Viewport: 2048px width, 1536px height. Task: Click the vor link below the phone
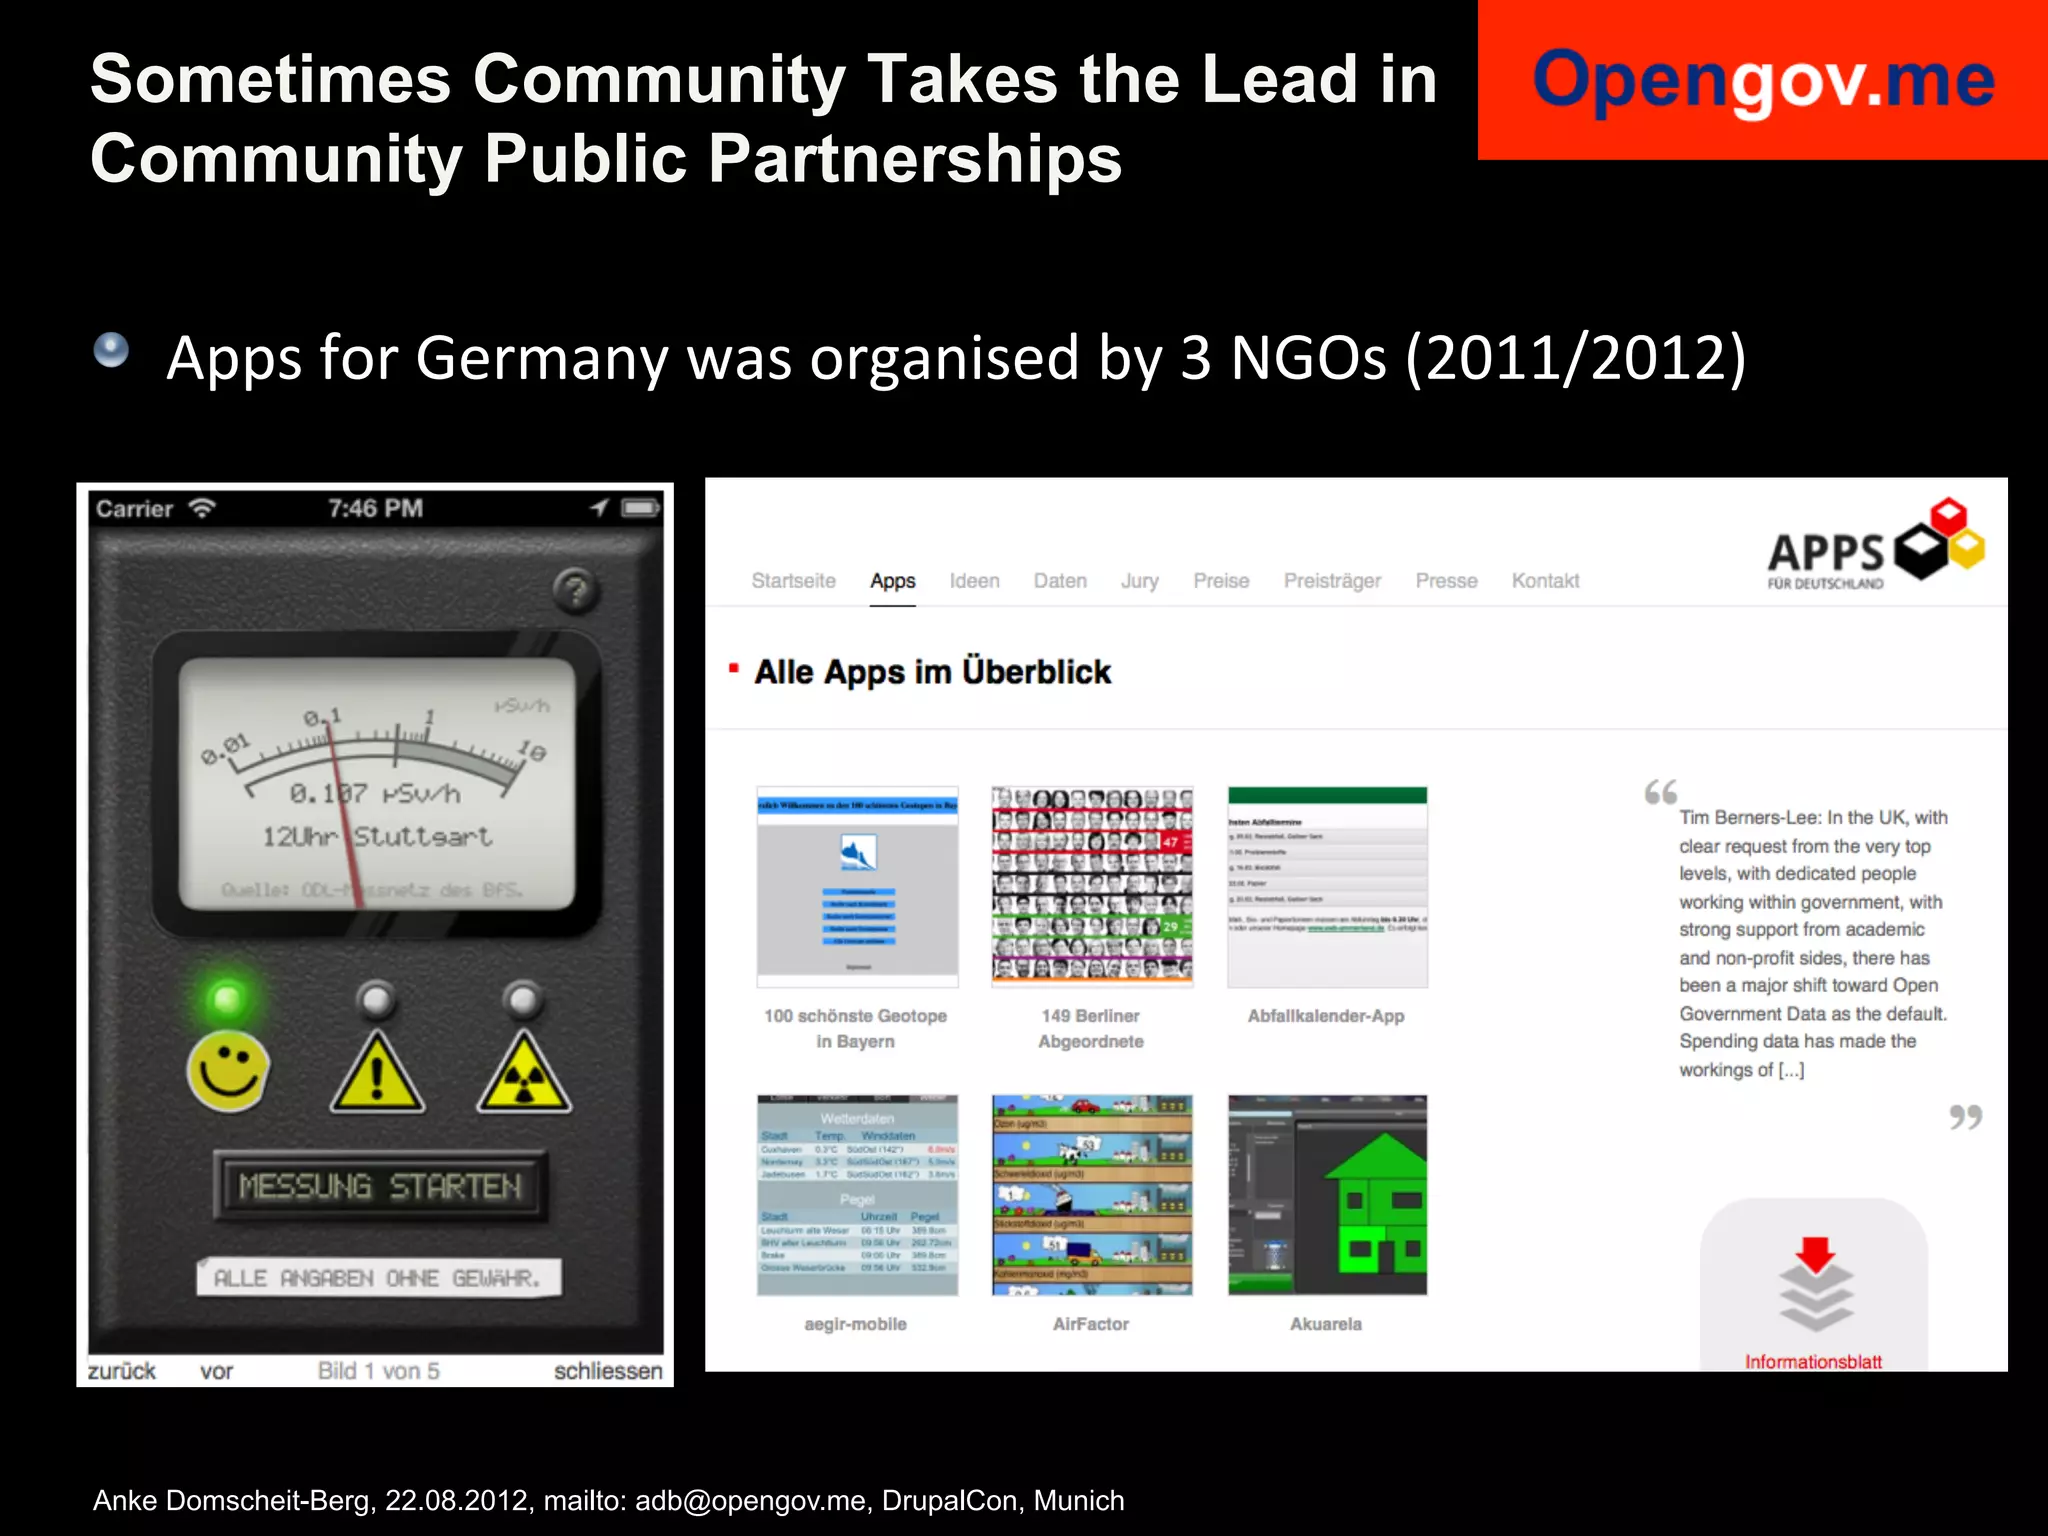click(x=216, y=1371)
